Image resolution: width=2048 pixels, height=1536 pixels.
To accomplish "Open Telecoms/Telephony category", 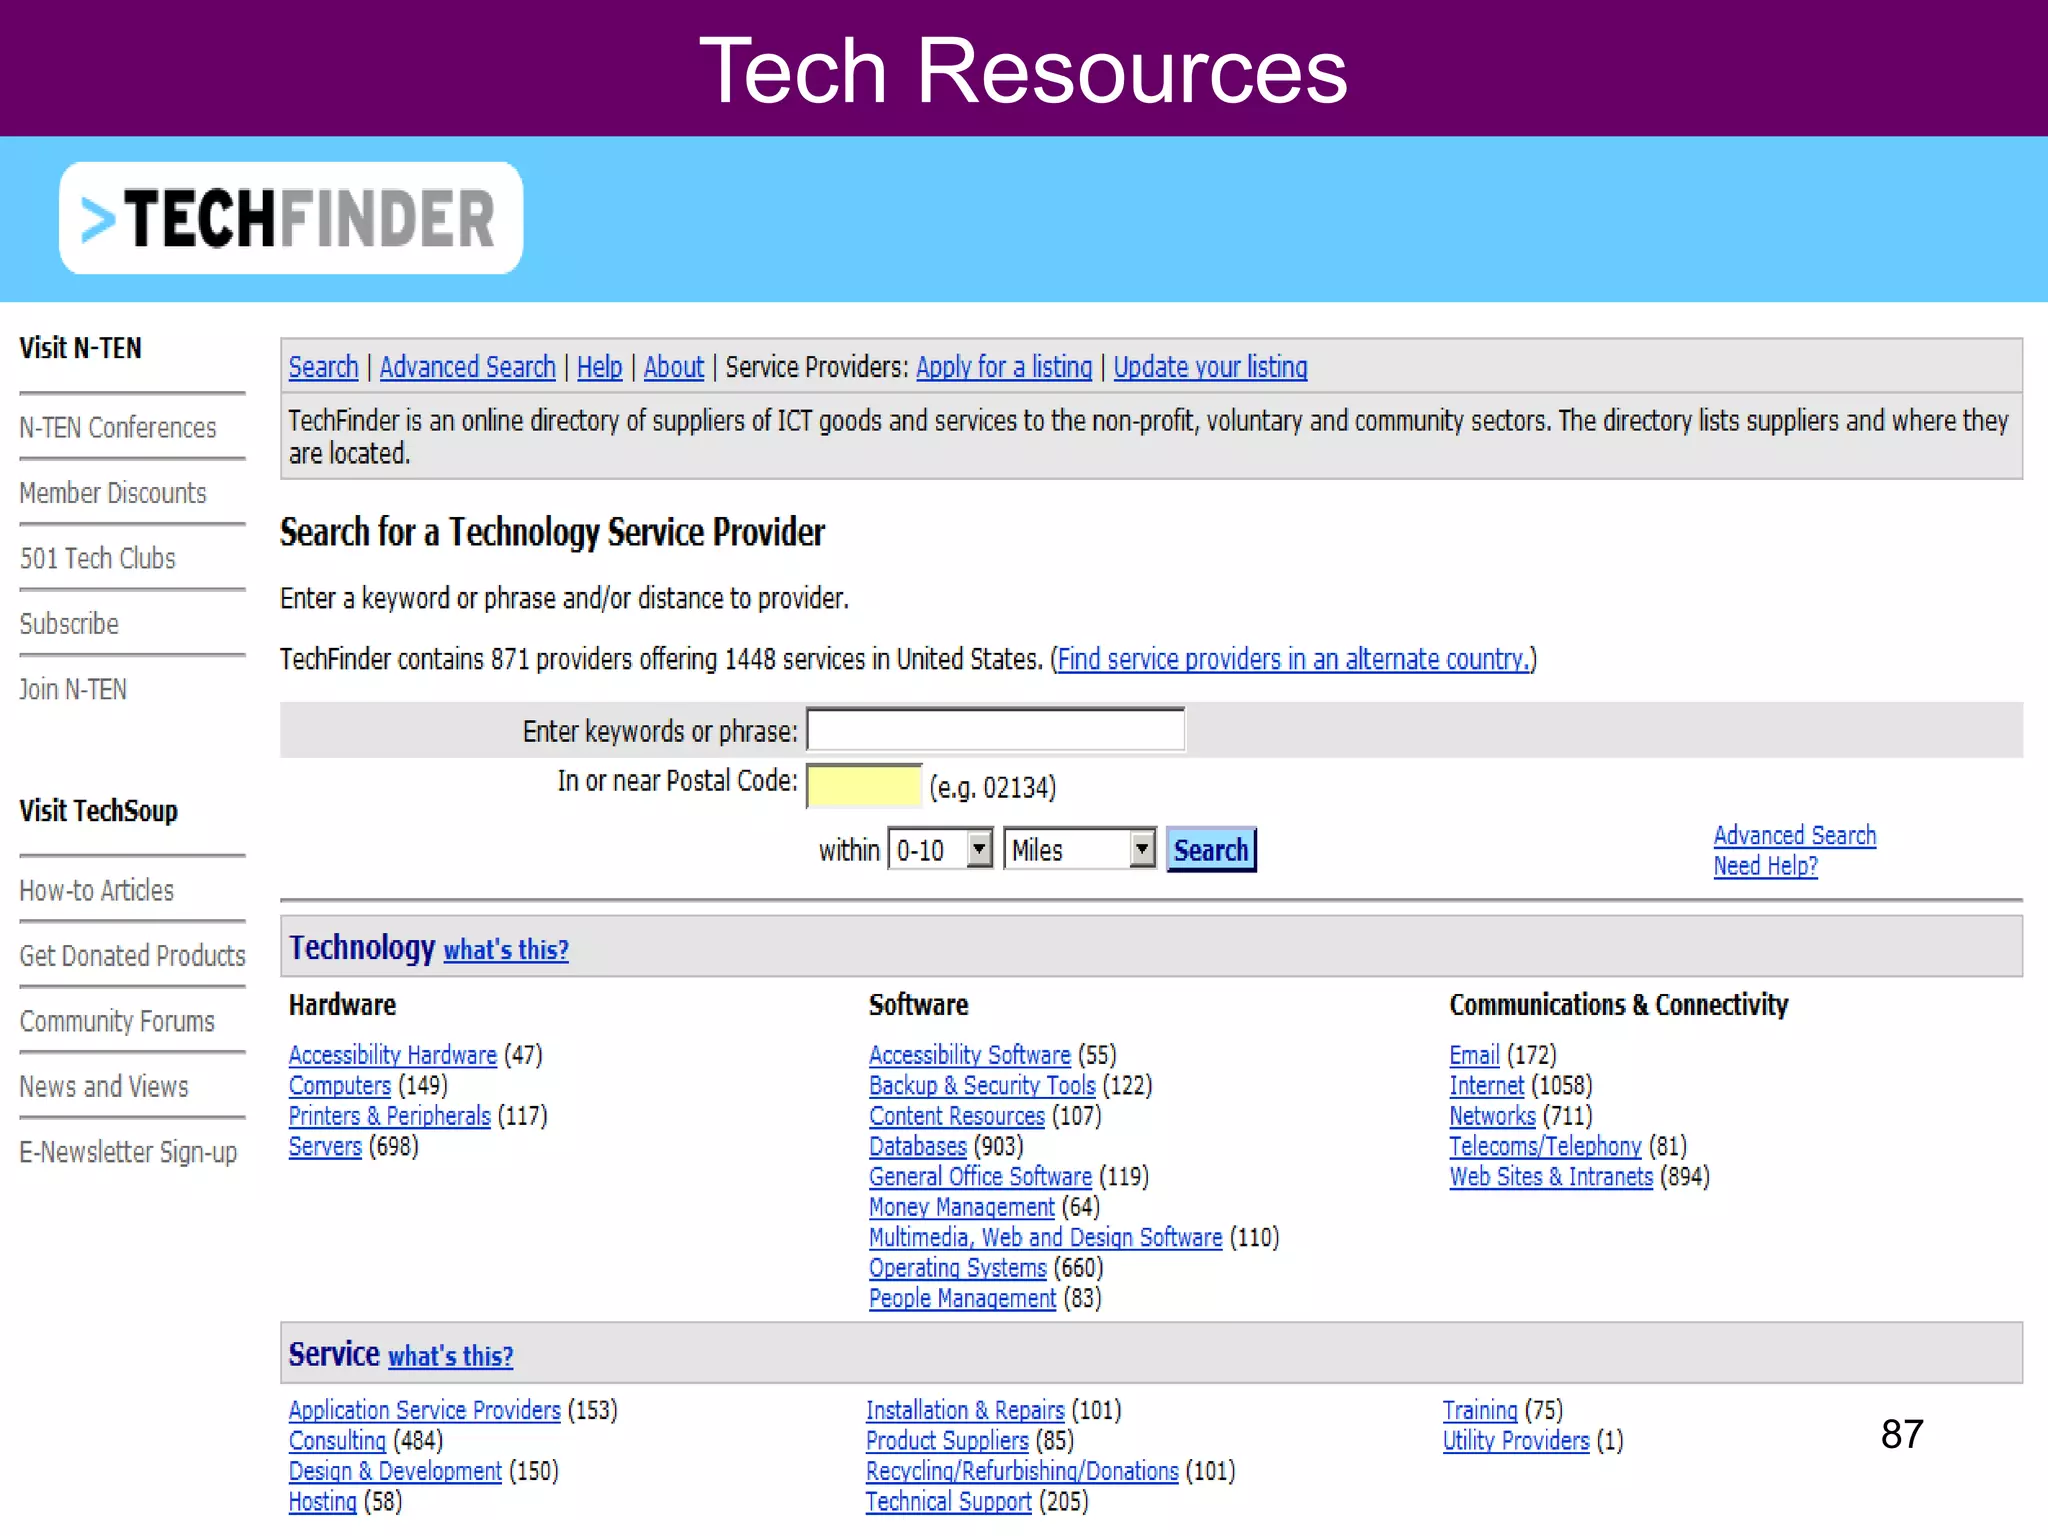I will [x=1545, y=1146].
